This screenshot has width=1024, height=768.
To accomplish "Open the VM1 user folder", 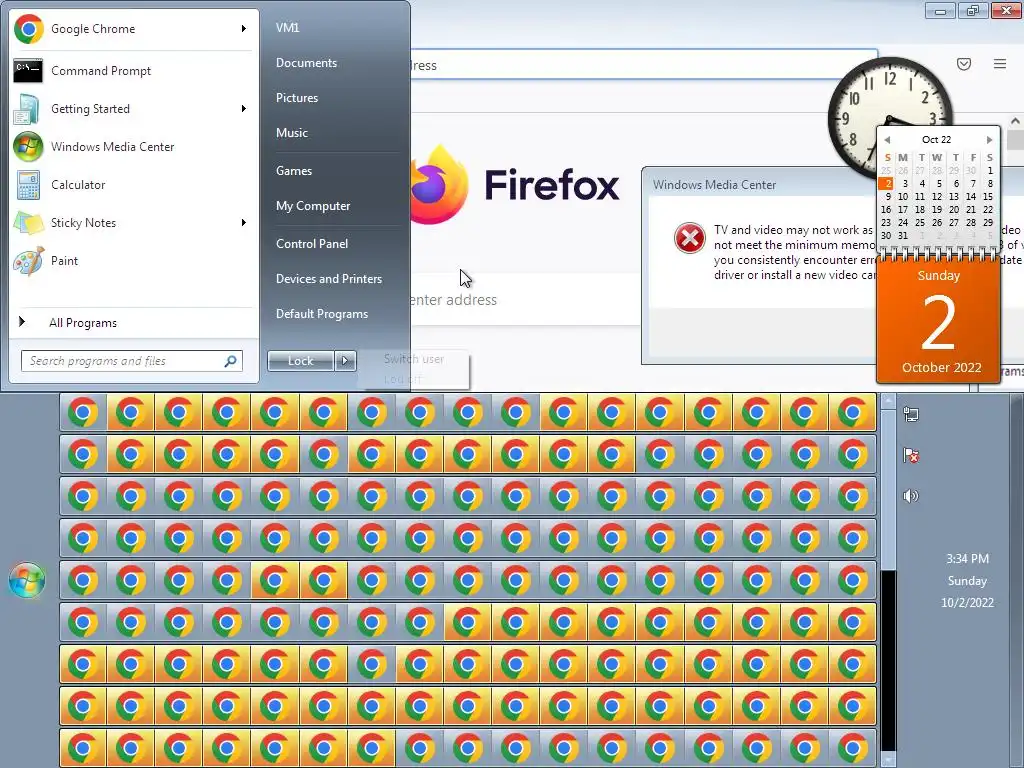I will click(x=287, y=27).
